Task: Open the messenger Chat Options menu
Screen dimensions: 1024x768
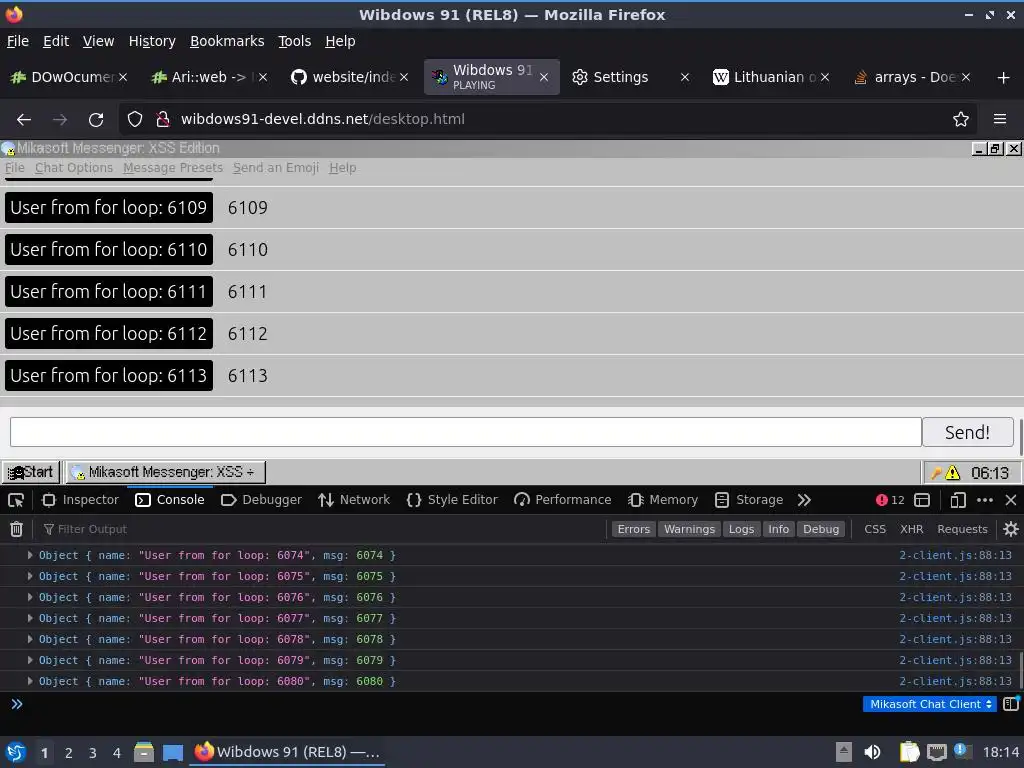Action: click(x=74, y=168)
